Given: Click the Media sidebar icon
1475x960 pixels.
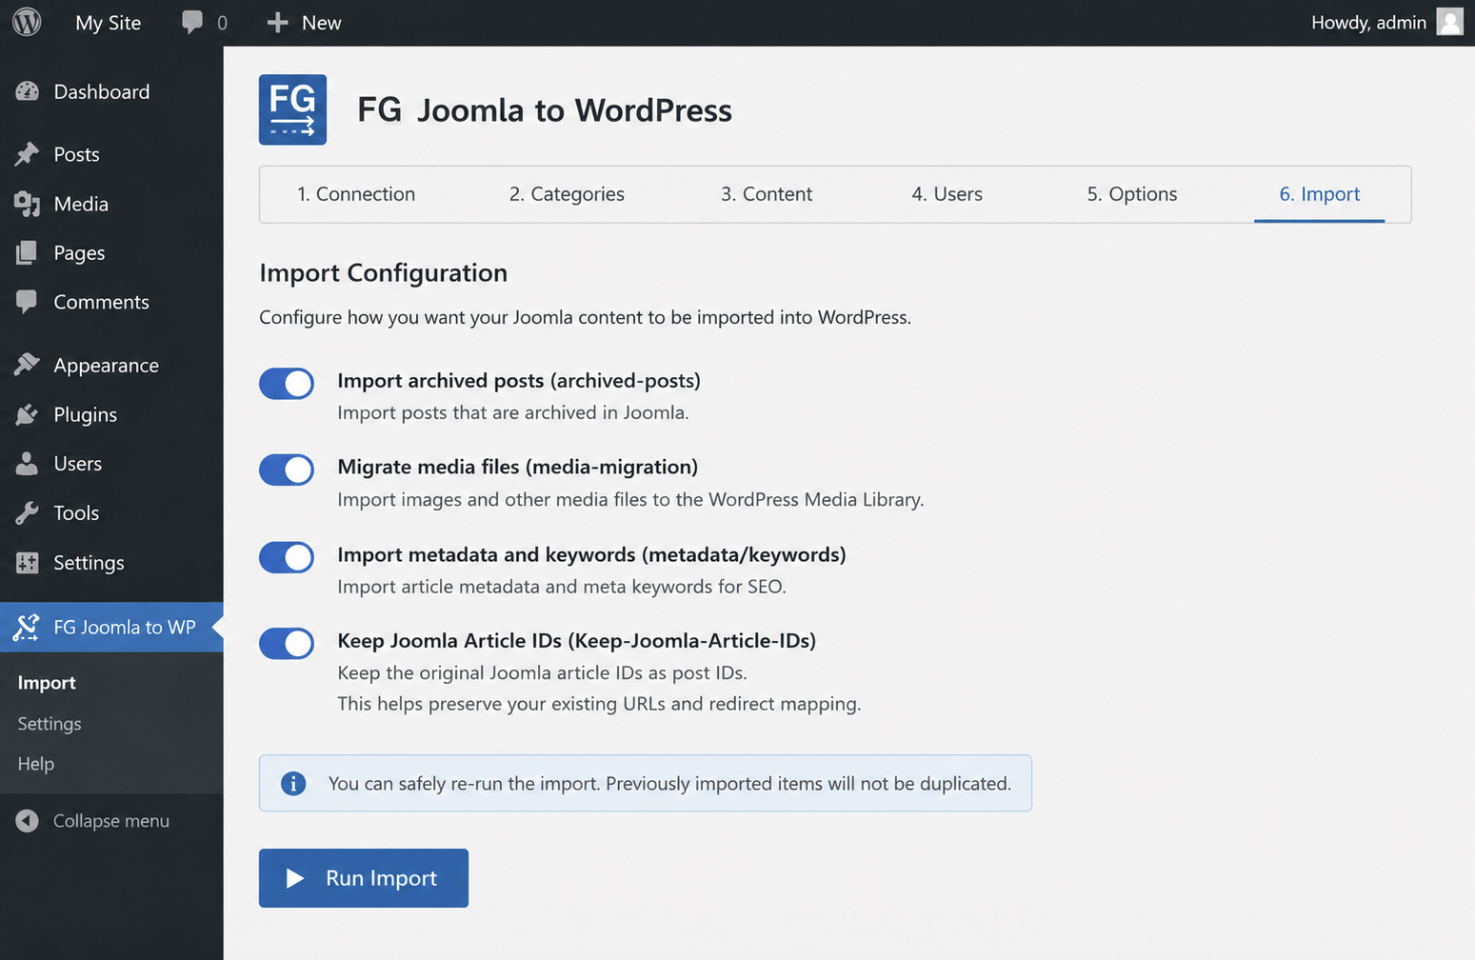Looking at the screenshot, I should [27, 204].
